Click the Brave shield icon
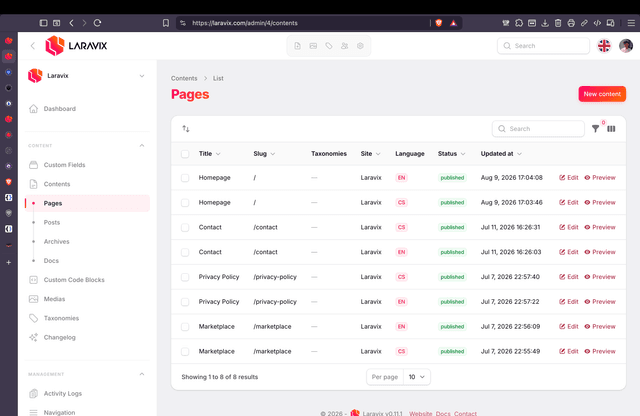 pyautogui.click(x=439, y=23)
